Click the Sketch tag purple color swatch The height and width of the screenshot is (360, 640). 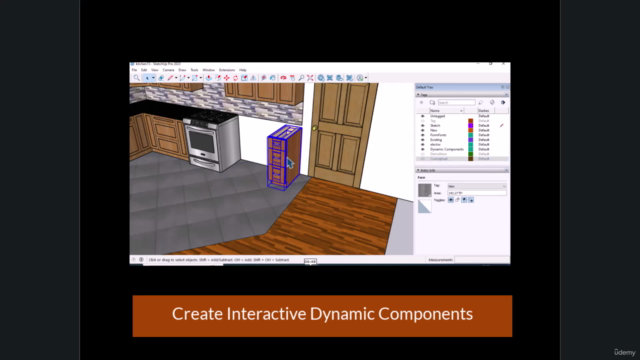(471, 126)
